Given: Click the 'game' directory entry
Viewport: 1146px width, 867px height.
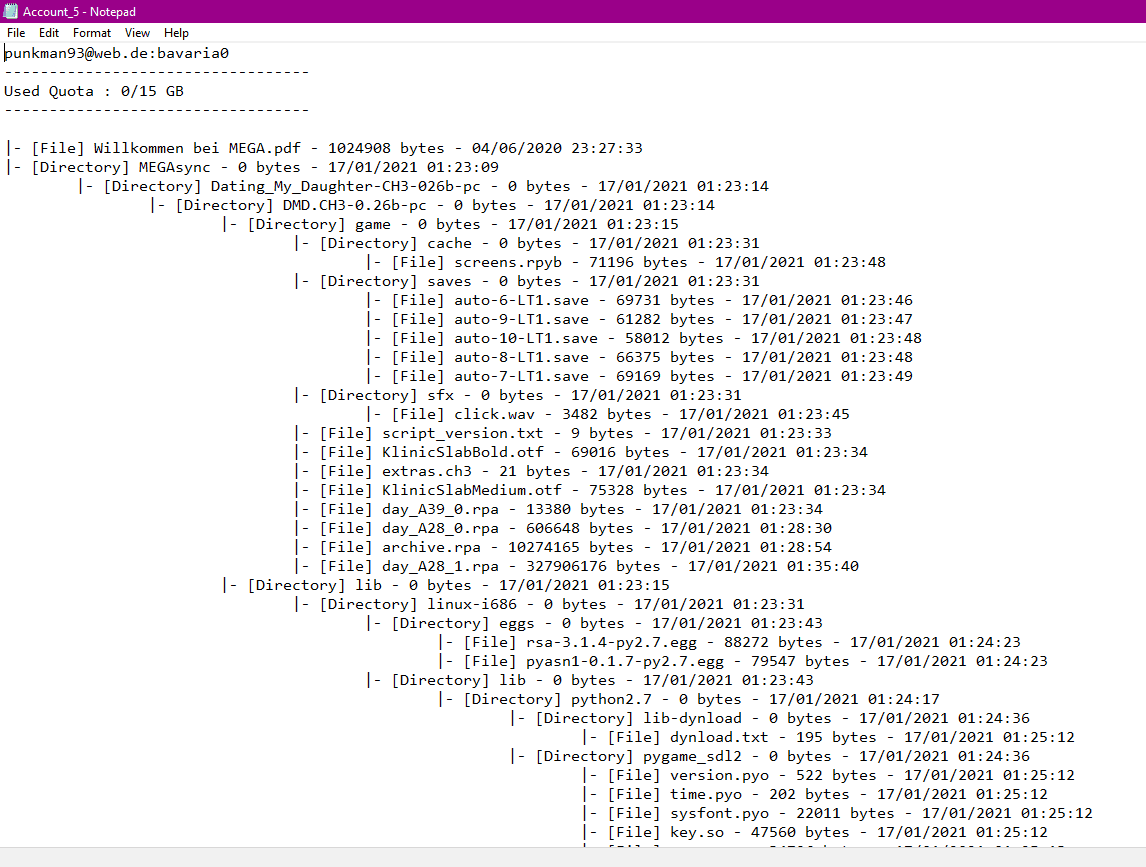Looking at the screenshot, I should tap(373, 224).
